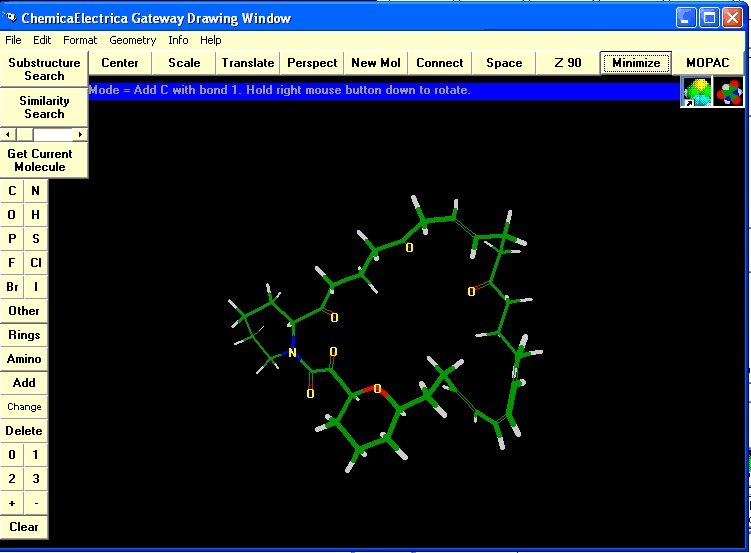Set bond order to 0

click(x=12, y=454)
